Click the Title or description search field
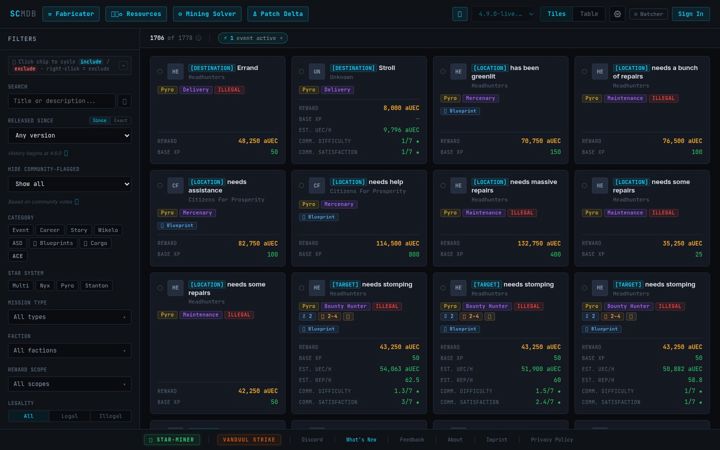720x450 pixels. click(x=62, y=101)
